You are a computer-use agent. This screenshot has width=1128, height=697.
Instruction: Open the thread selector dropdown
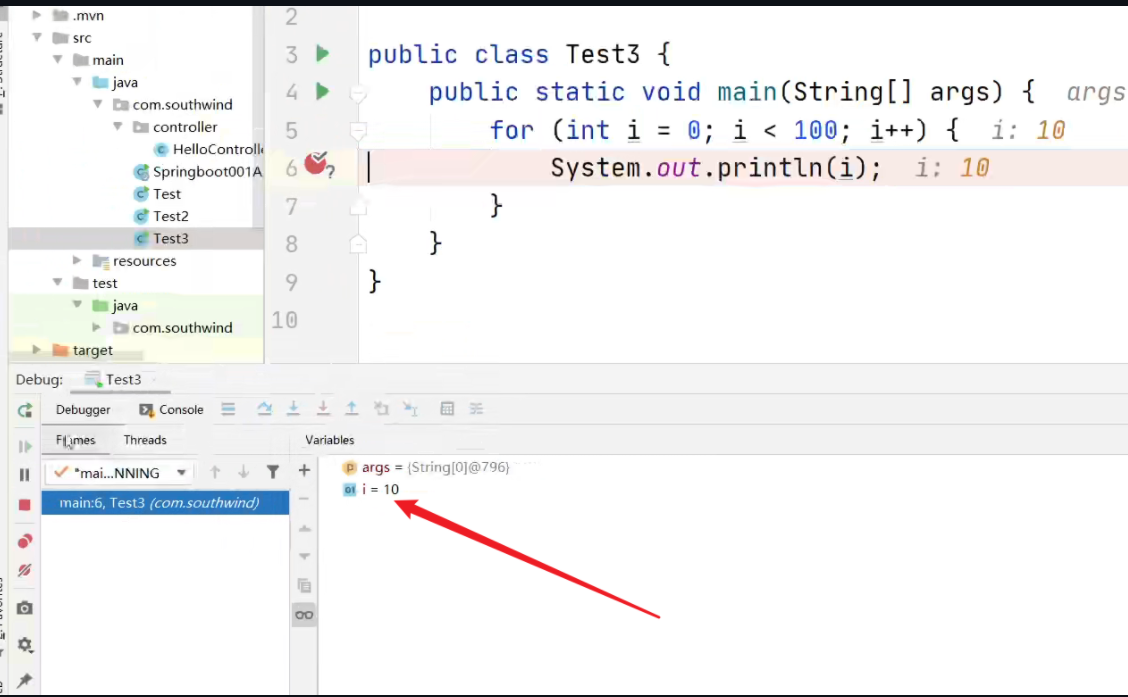pyautogui.click(x=119, y=473)
